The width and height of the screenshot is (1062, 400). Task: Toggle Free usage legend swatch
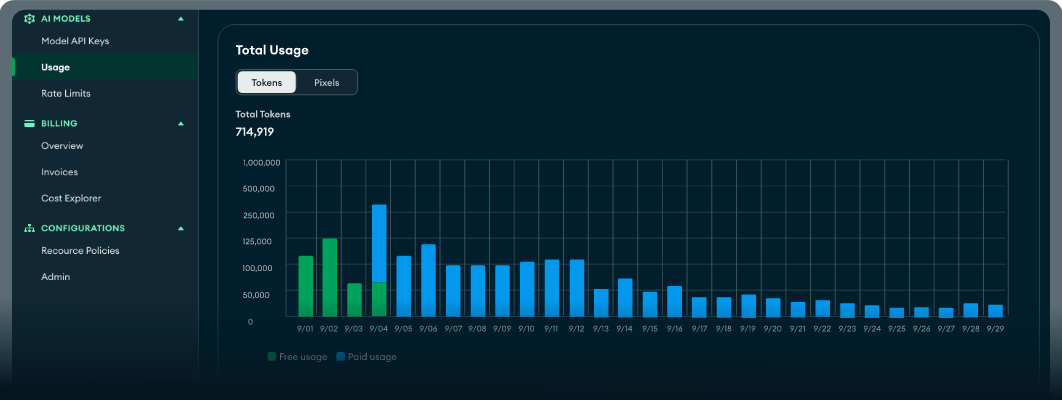pos(273,357)
